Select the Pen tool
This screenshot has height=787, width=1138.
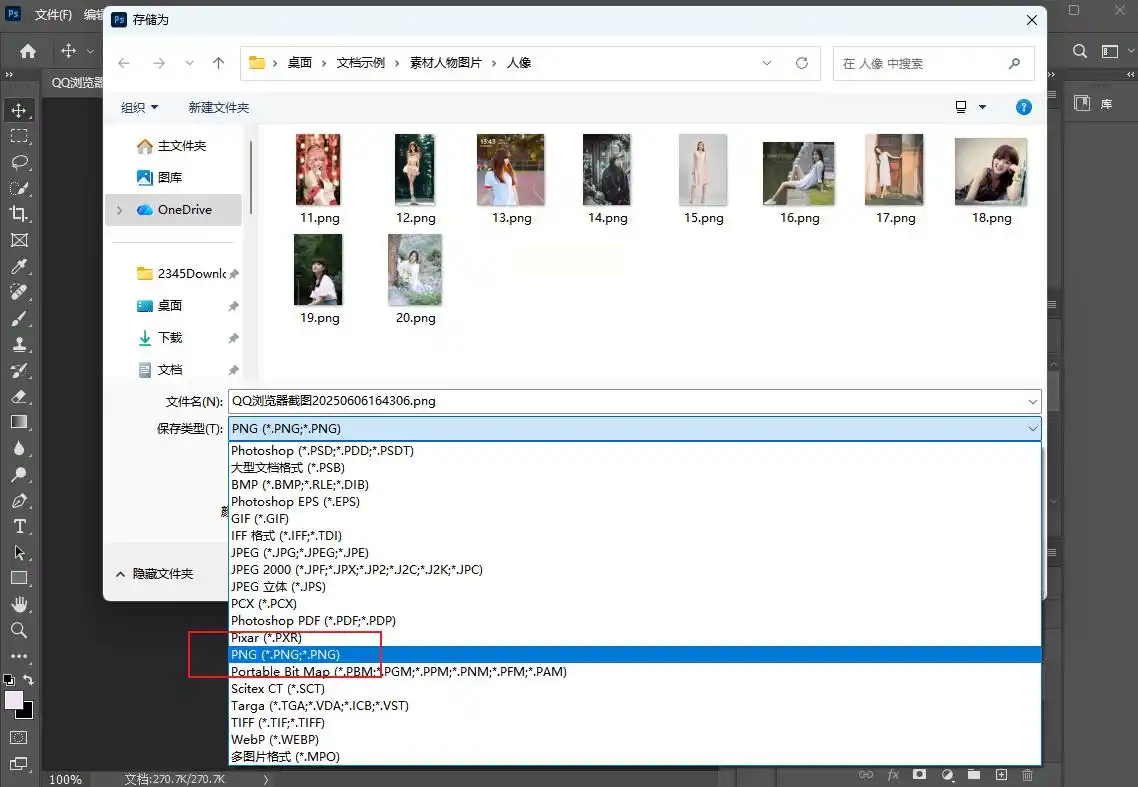click(20, 500)
